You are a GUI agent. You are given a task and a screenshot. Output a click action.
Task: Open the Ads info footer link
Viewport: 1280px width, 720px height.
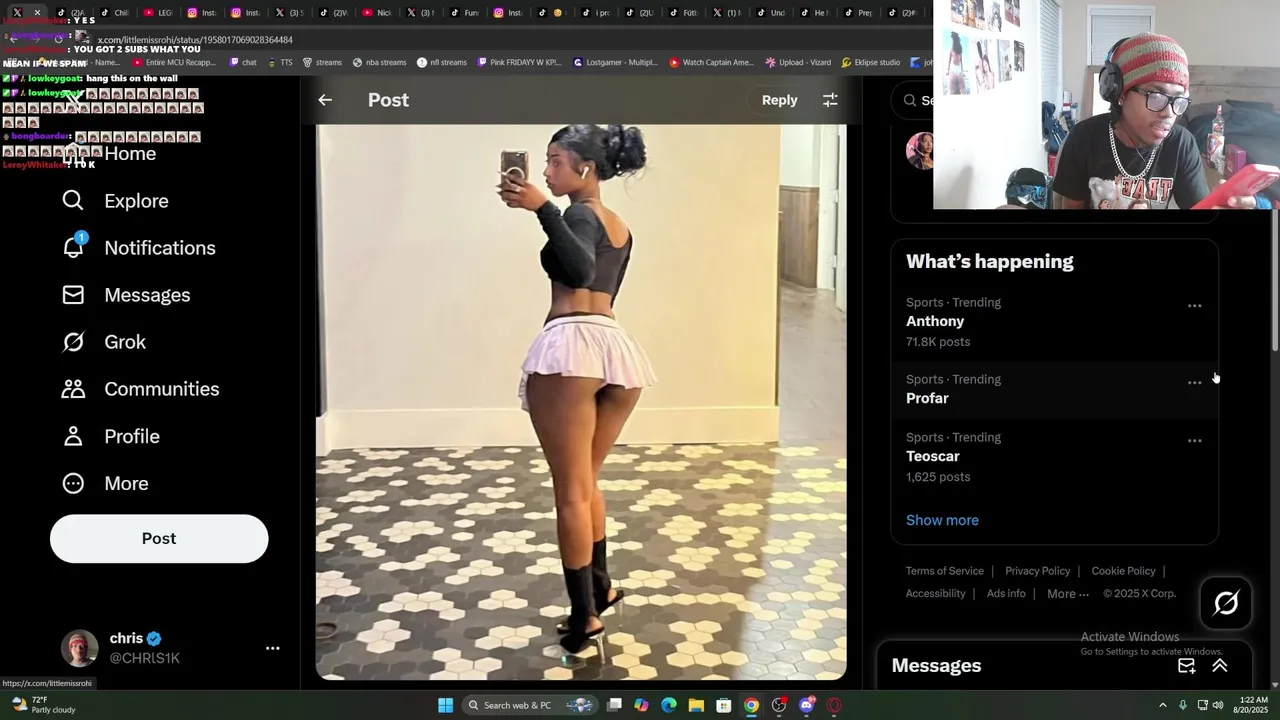(x=1006, y=594)
